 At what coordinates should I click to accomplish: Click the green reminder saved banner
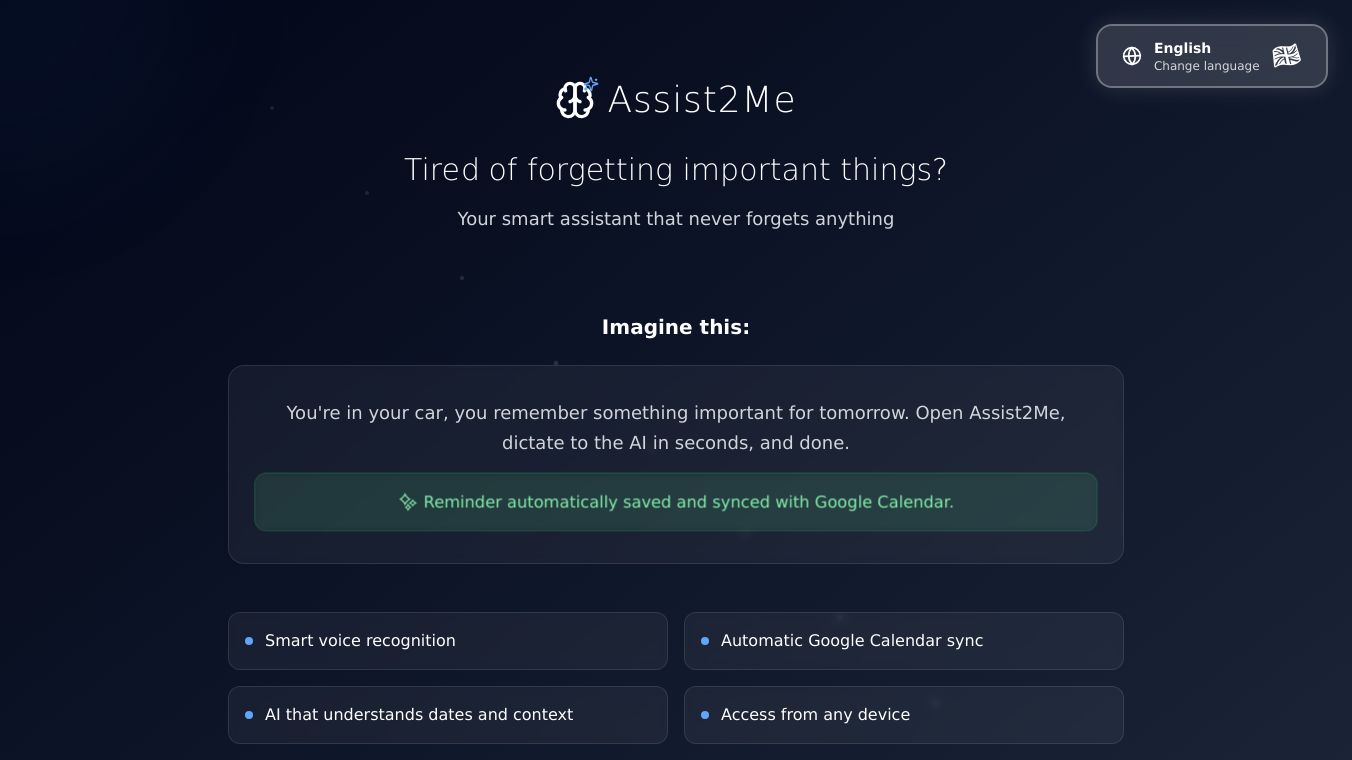pos(676,502)
